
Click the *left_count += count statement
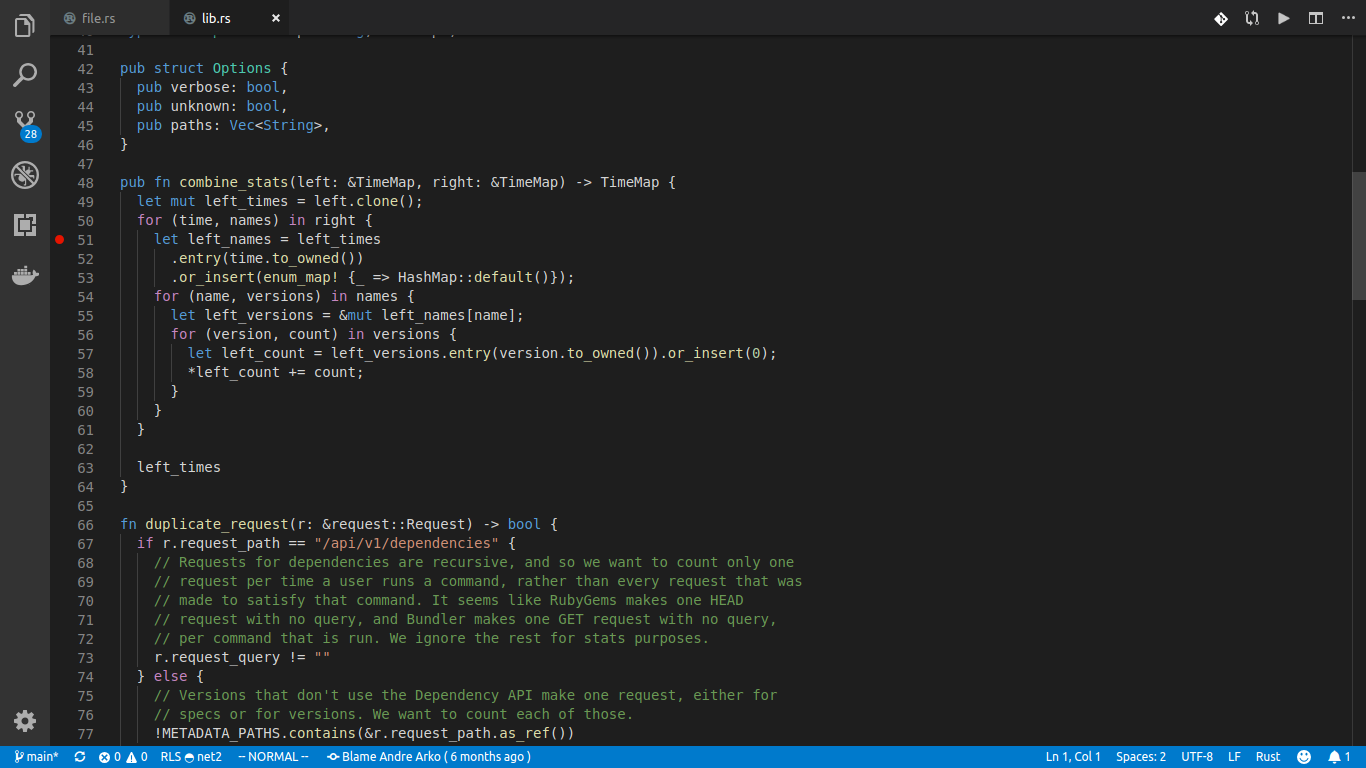point(276,373)
